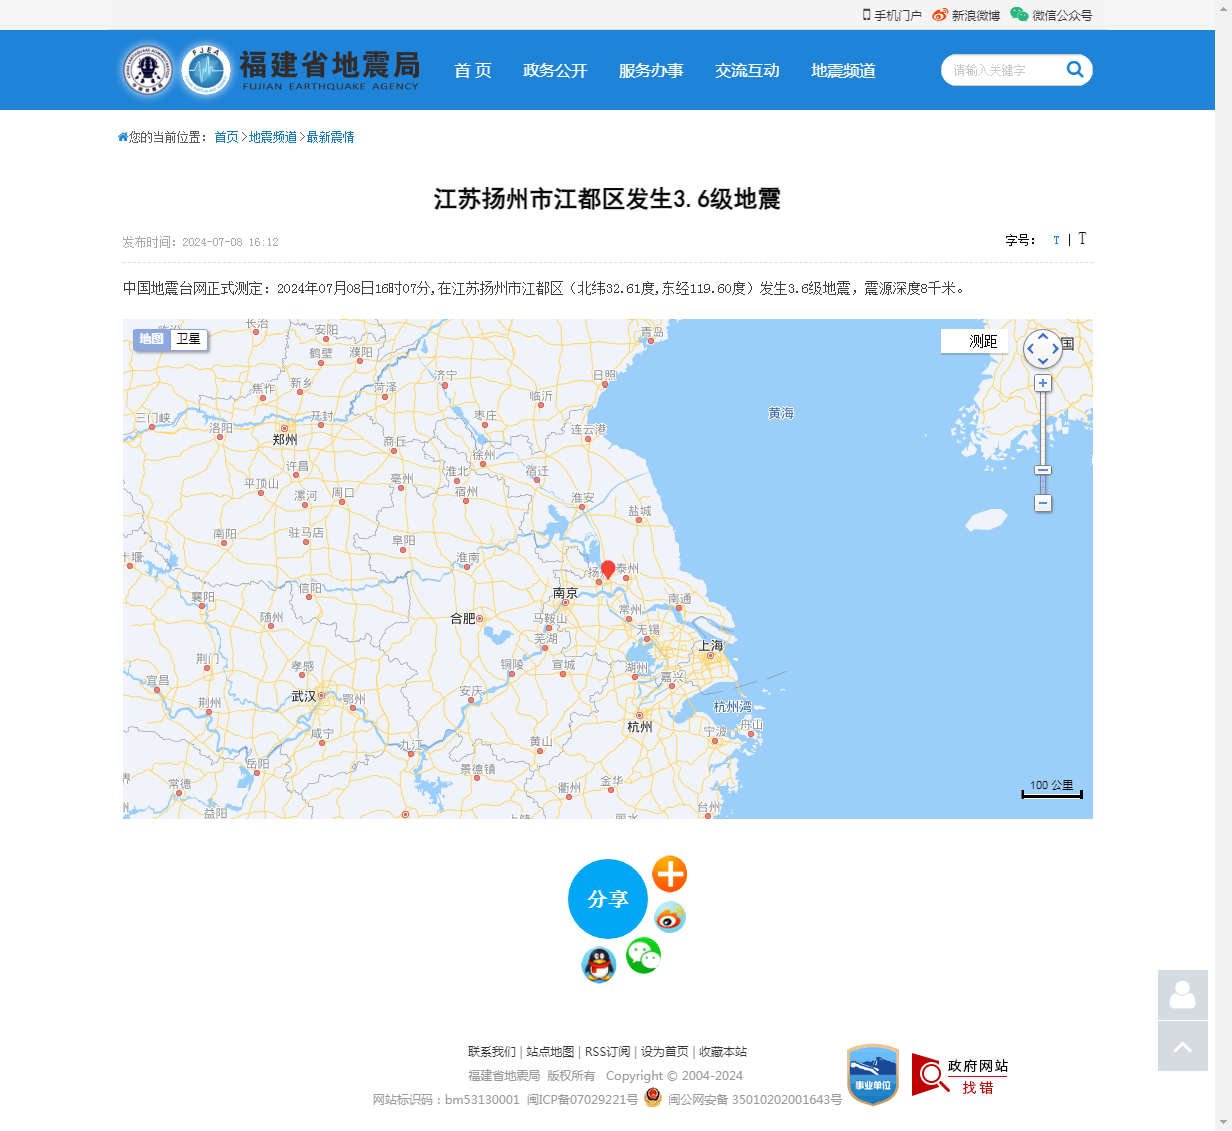Follow the 最新震情 breadcrumb link

(x=330, y=137)
